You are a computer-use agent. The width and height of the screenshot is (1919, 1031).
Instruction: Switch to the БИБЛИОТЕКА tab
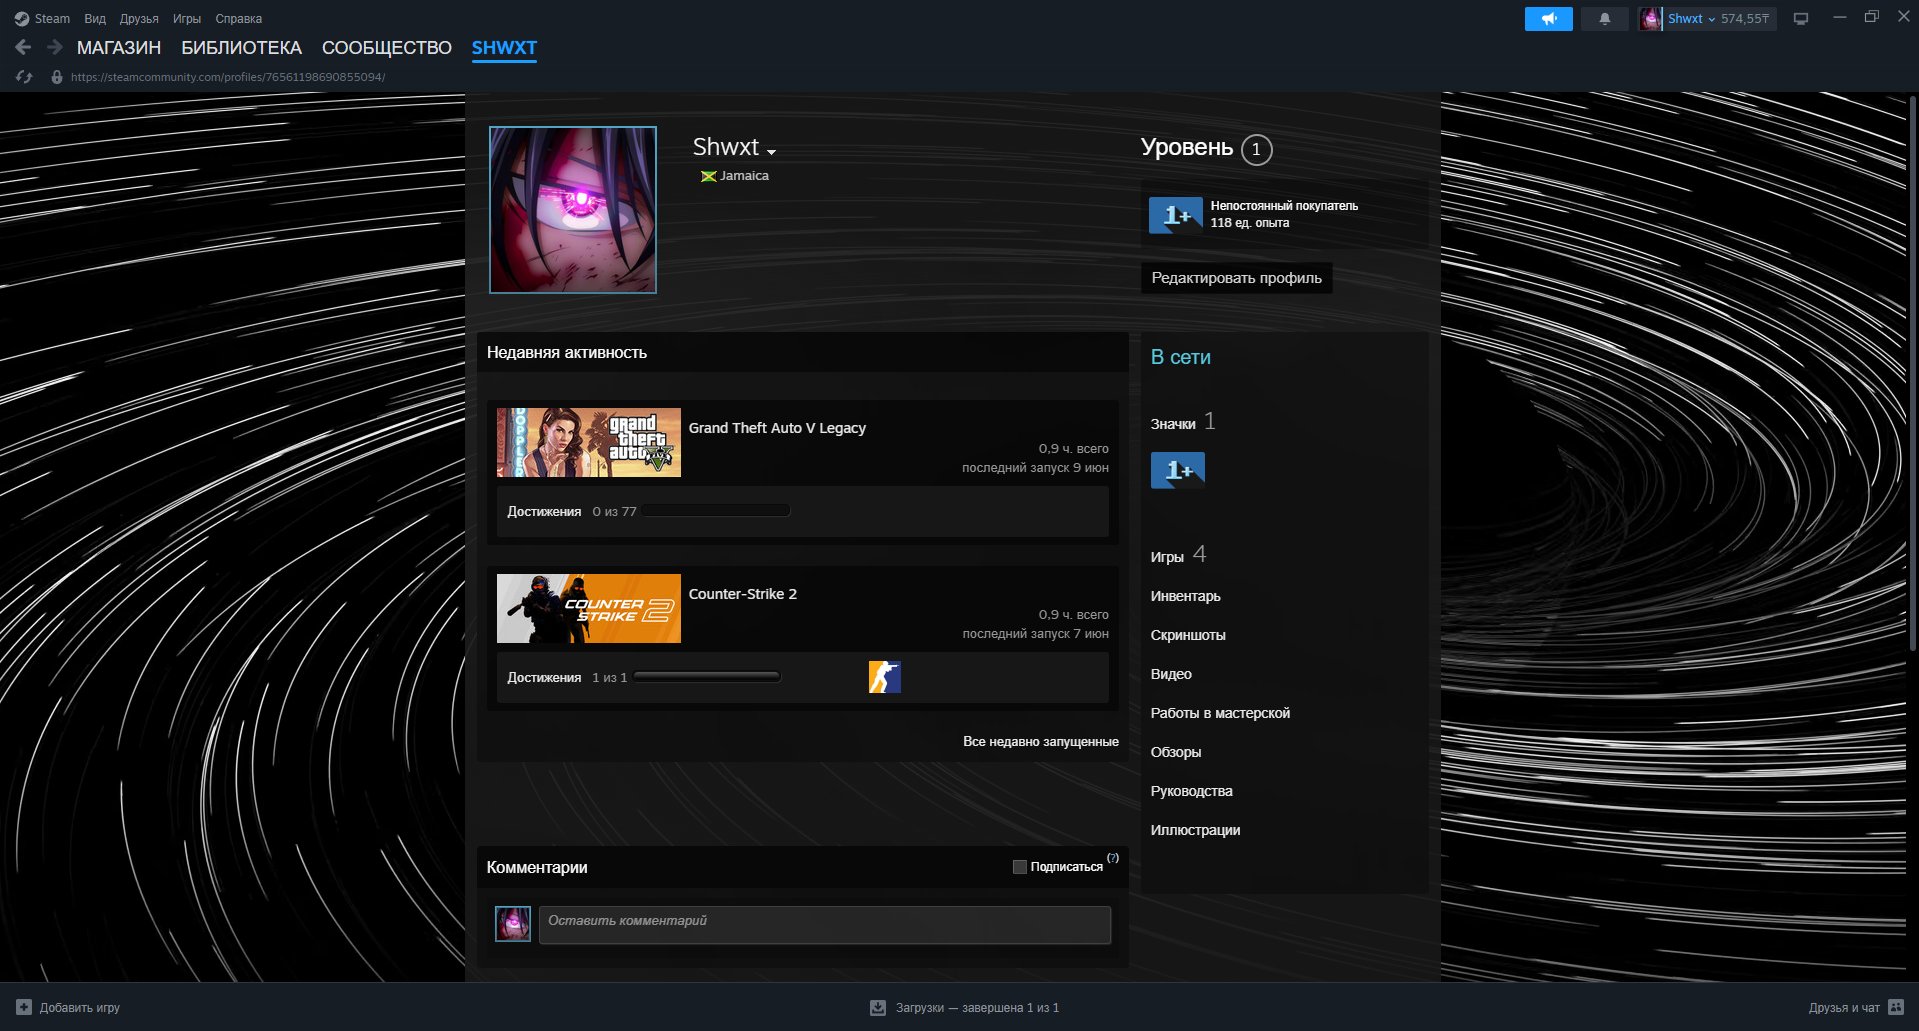click(241, 47)
